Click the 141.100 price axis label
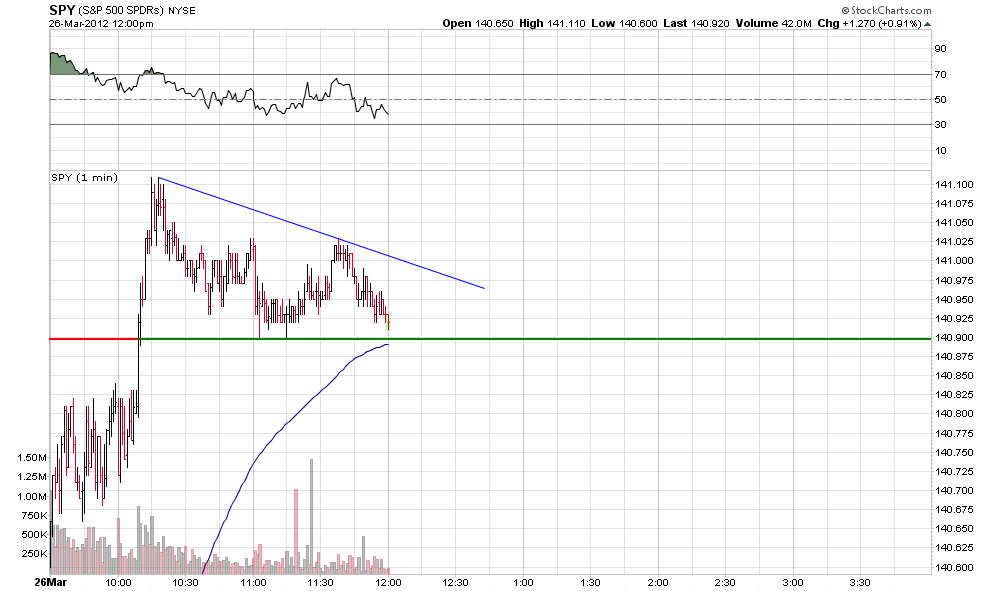Viewport: 990px width, 591px height. 954,184
